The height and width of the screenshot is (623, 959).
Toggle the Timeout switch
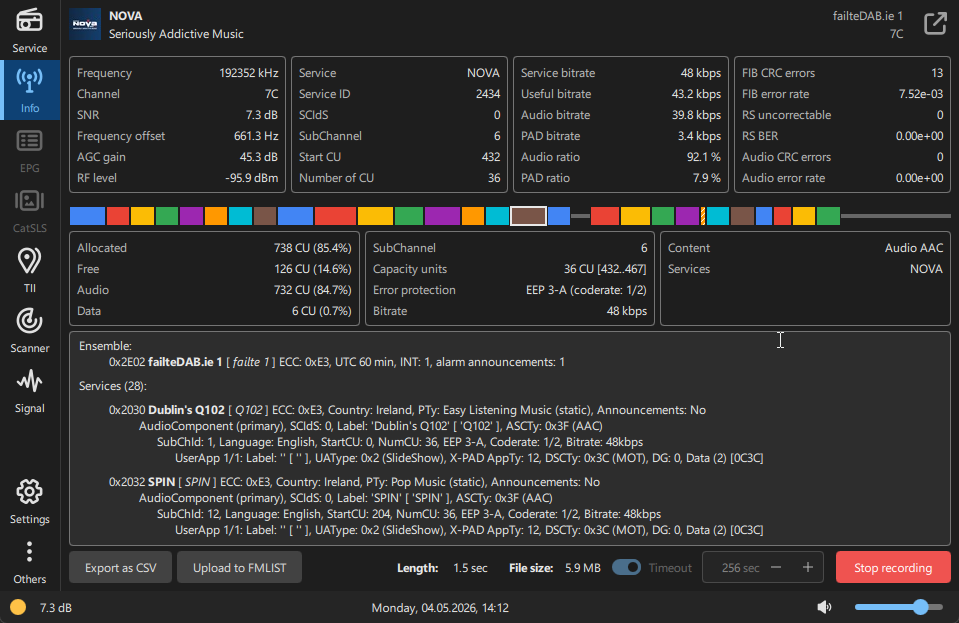click(626, 567)
